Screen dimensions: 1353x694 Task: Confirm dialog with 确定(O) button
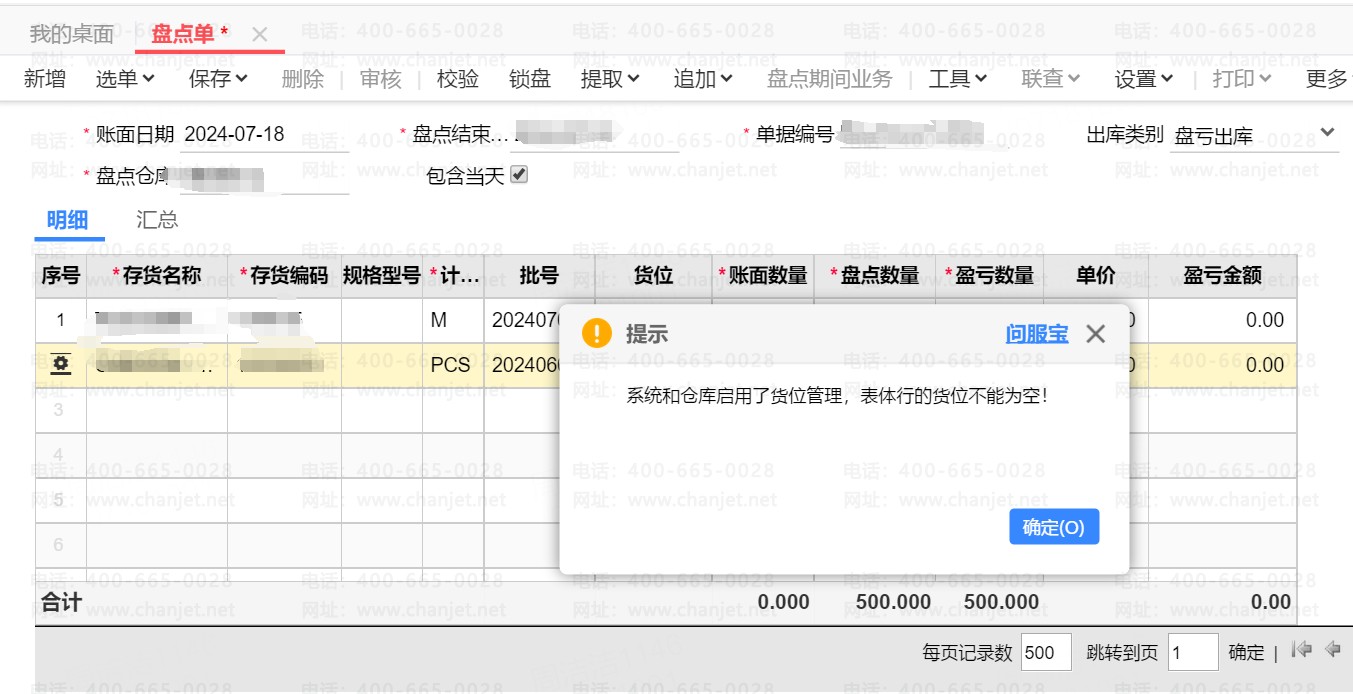[x=1054, y=527]
